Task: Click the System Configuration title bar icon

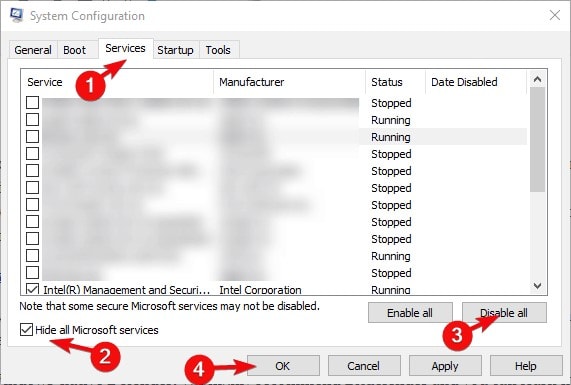Action: (x=16, y=15)
